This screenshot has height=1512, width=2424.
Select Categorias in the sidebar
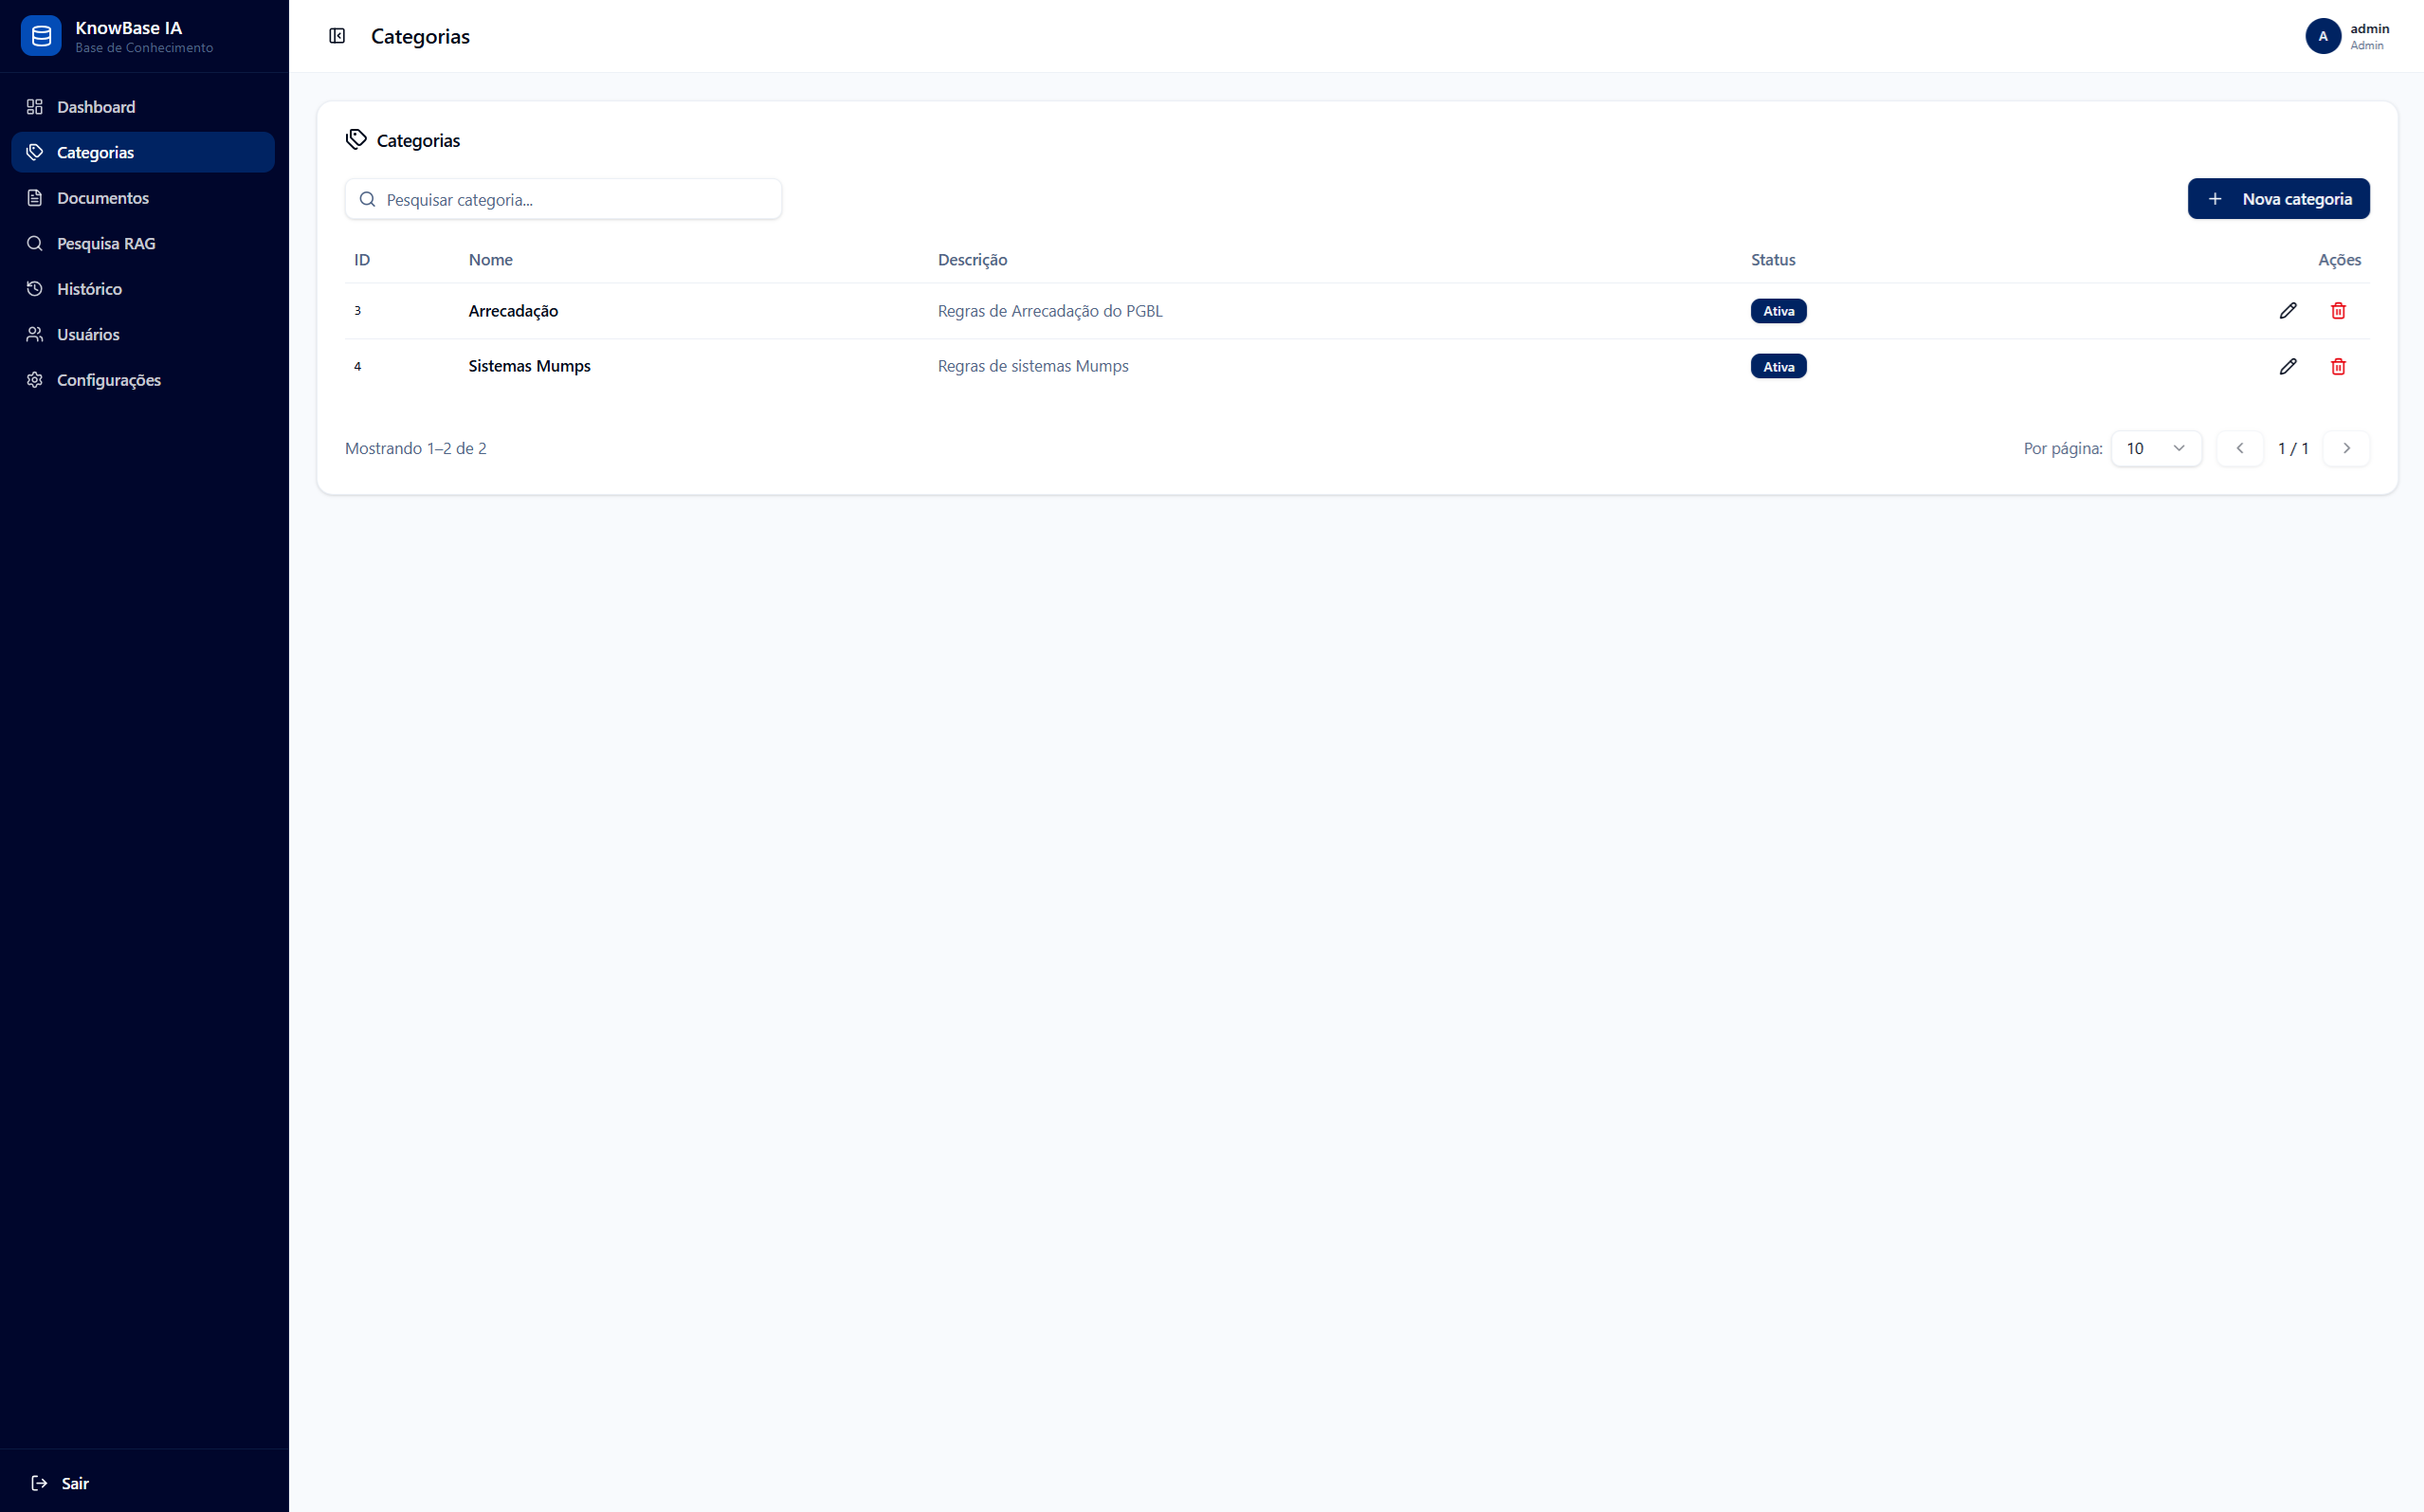143,152
